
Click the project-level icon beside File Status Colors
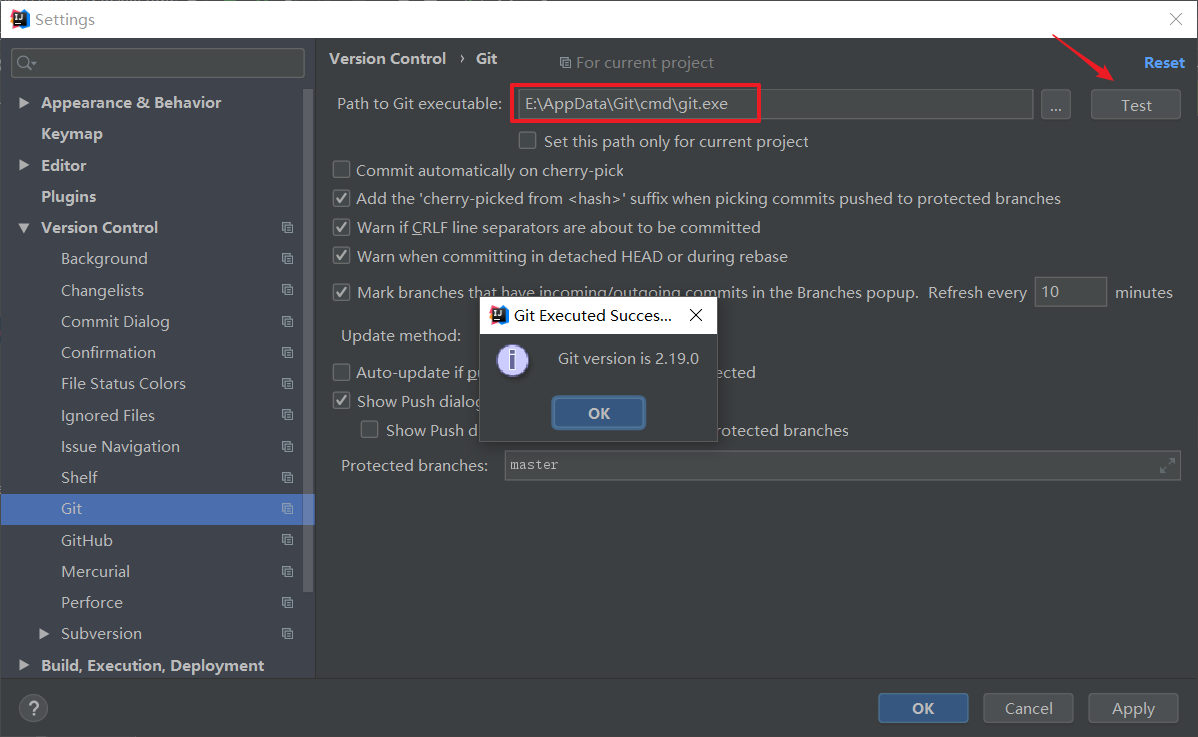pos(287,383)
